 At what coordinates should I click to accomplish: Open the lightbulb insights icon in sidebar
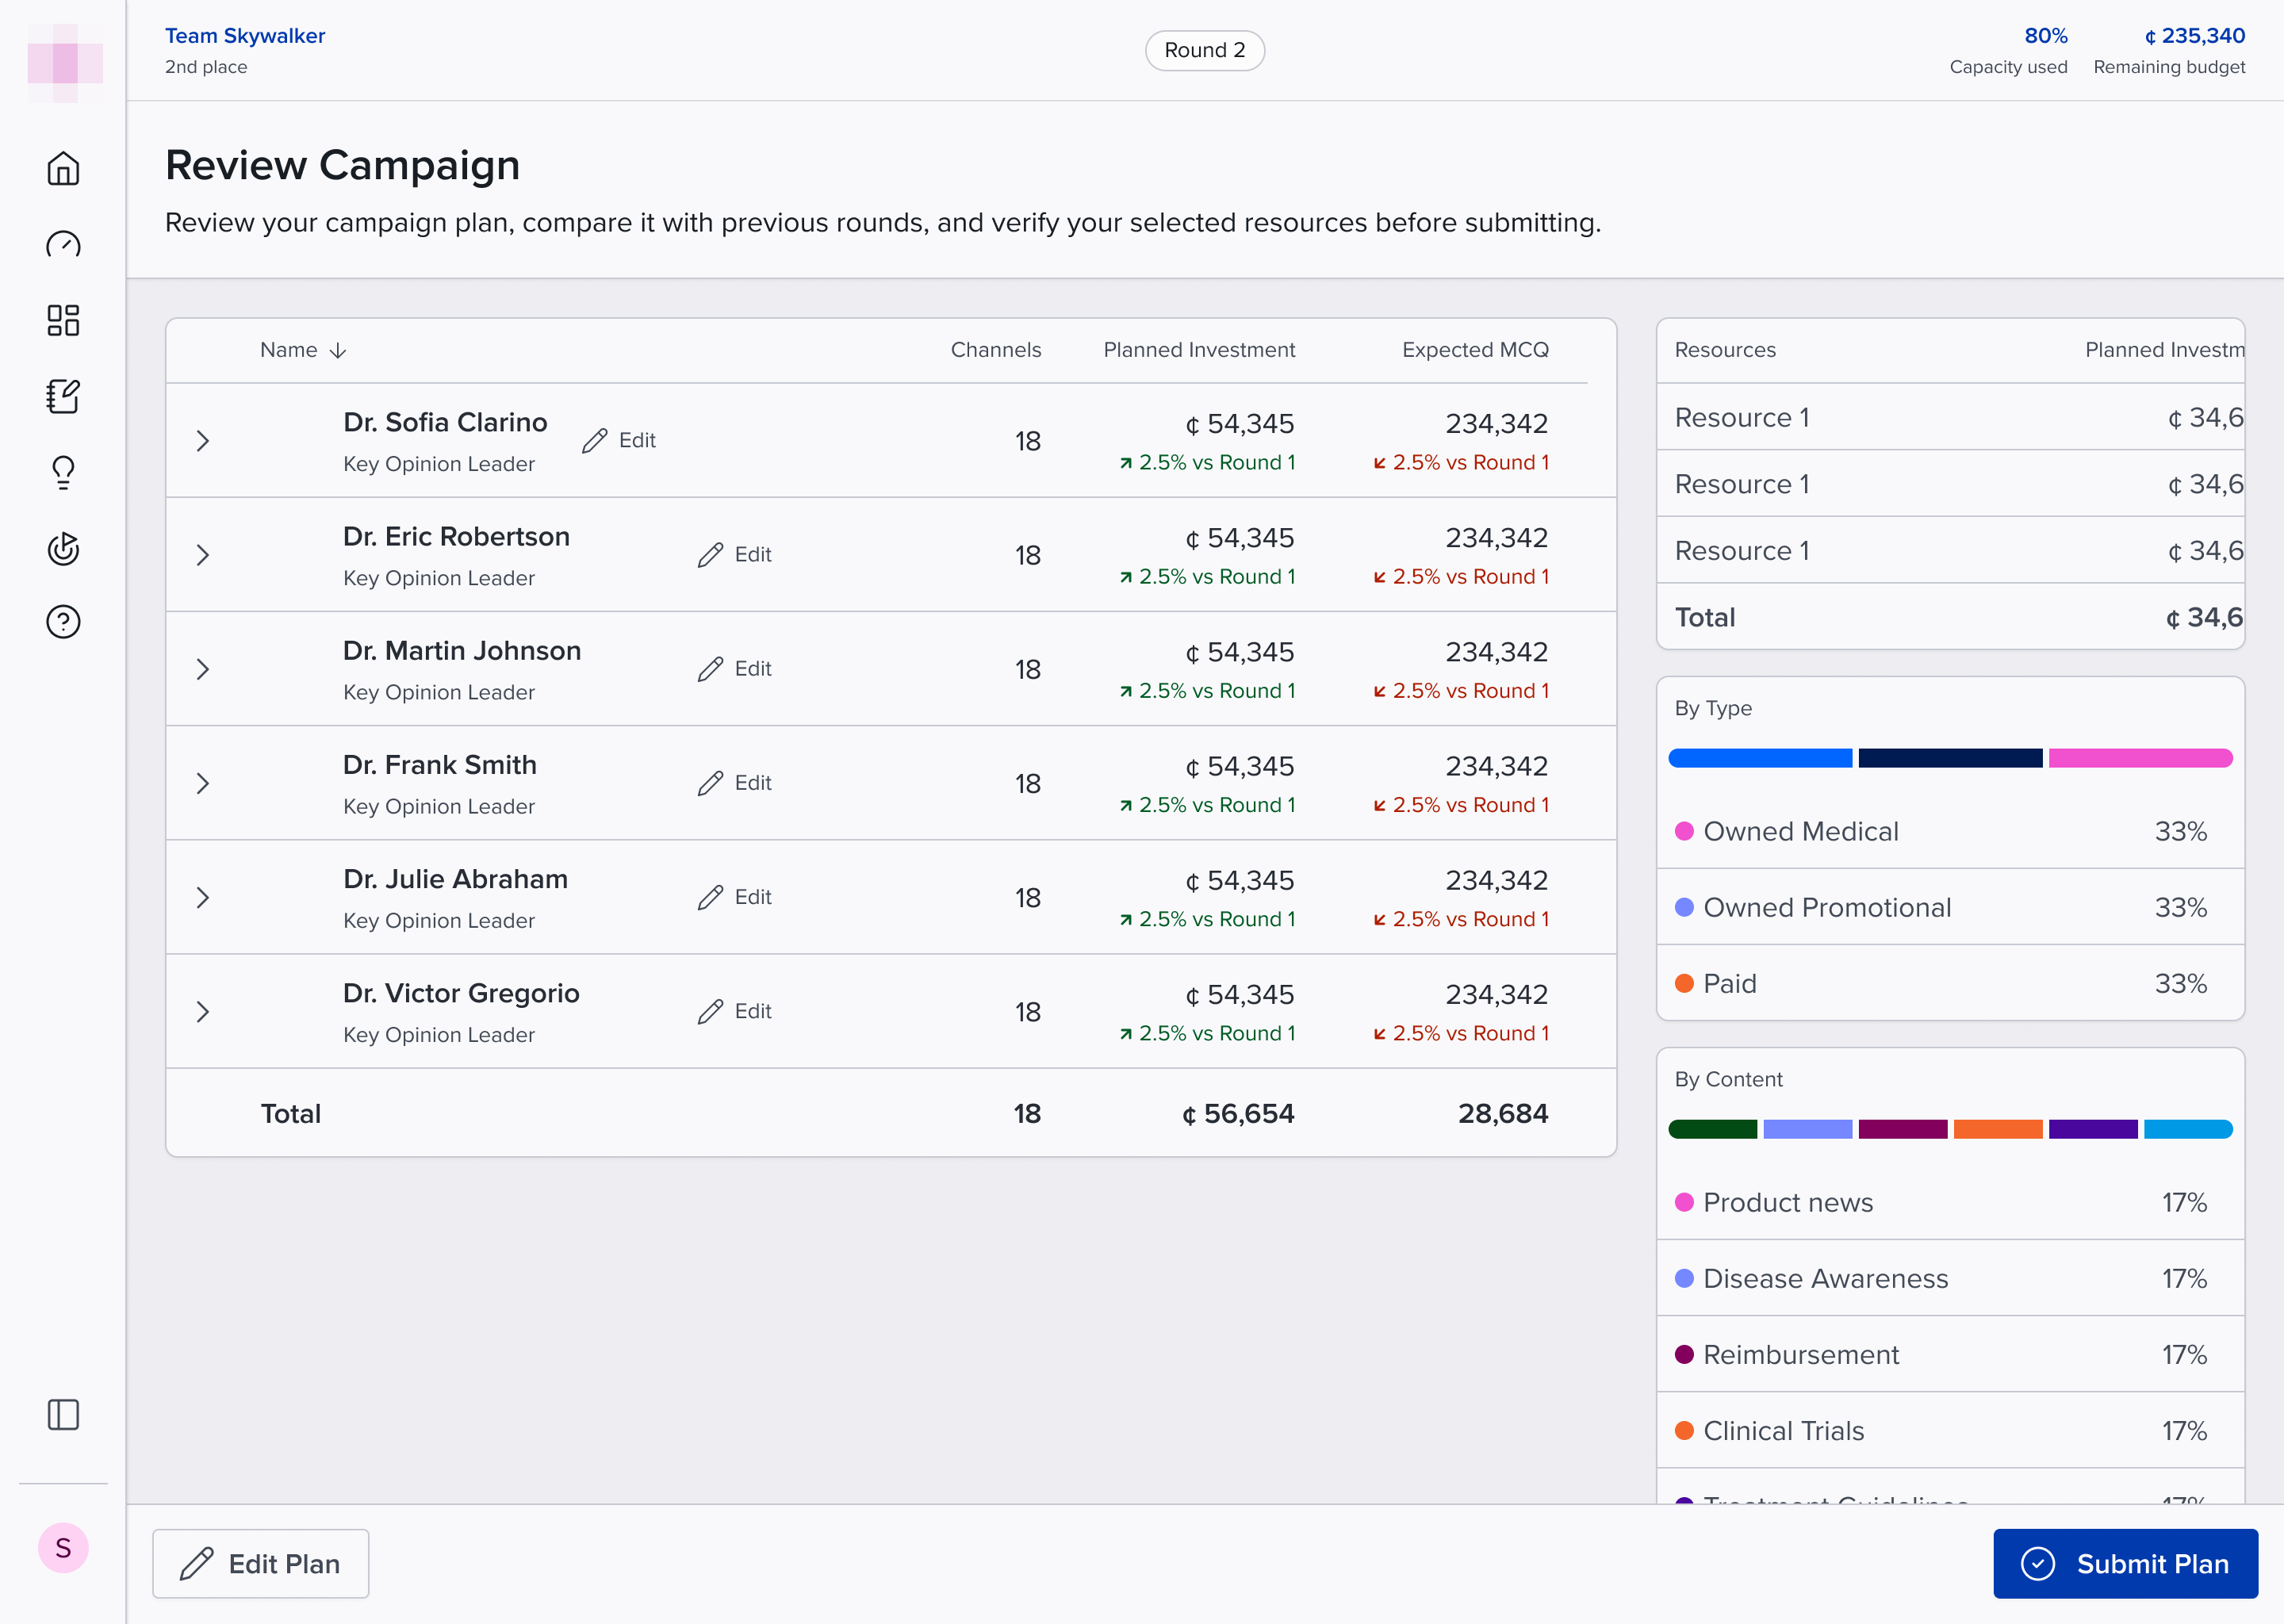click(x=63, y=472)
